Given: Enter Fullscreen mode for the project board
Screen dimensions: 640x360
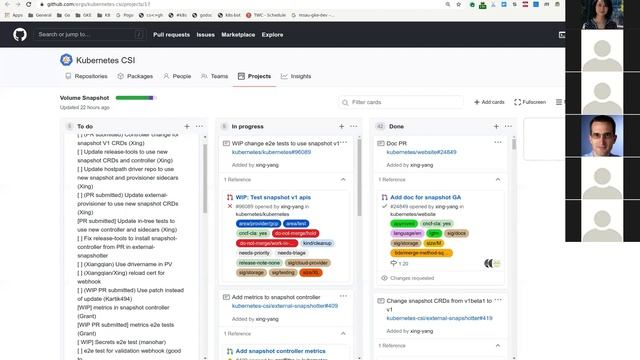Looking at the screenshot, I should (530, 102).
